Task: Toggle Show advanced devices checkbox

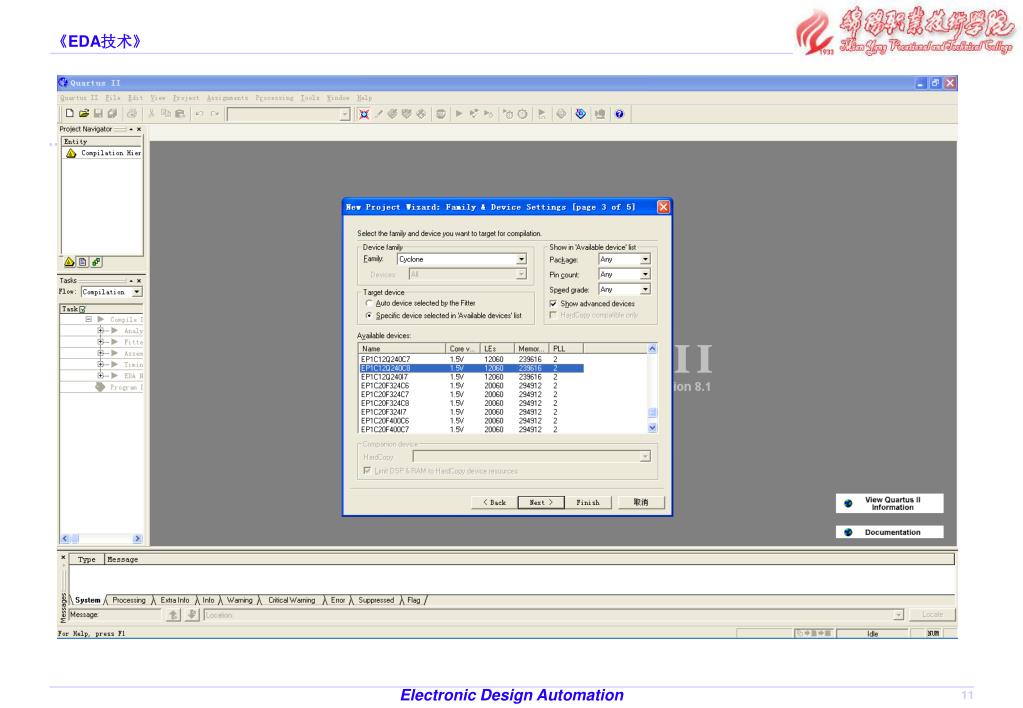Action: point(553,304)
